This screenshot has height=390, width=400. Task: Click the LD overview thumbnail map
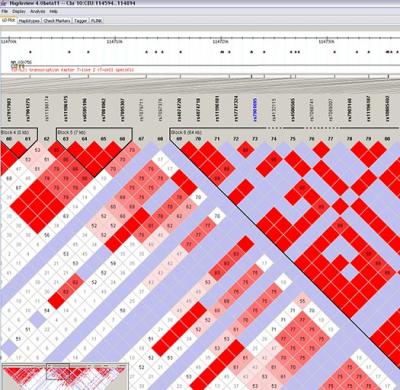65,377
